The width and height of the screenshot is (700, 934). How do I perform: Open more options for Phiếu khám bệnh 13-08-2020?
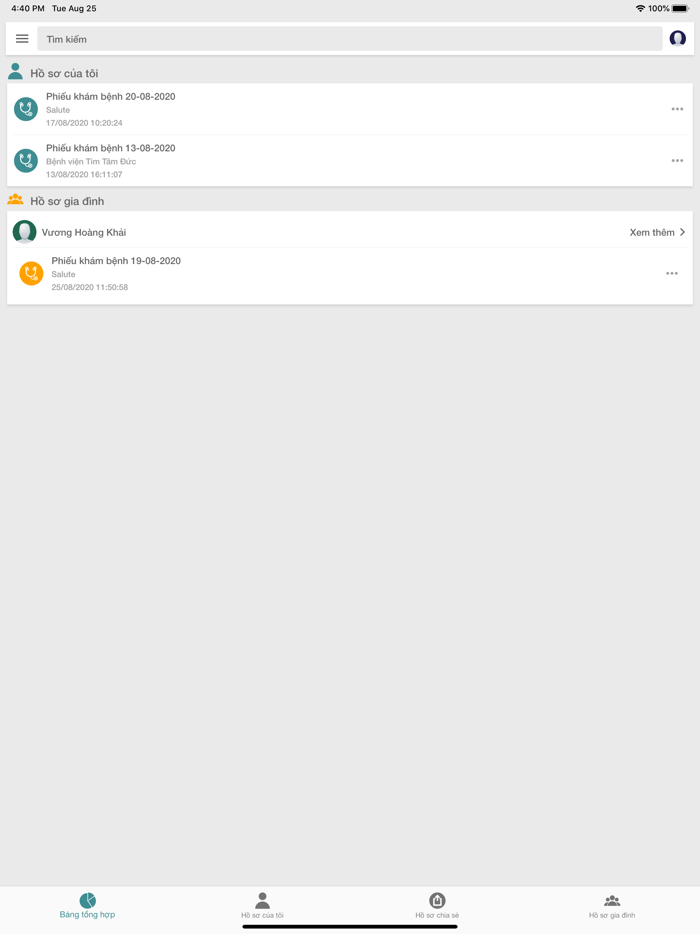tap(677, 161)
